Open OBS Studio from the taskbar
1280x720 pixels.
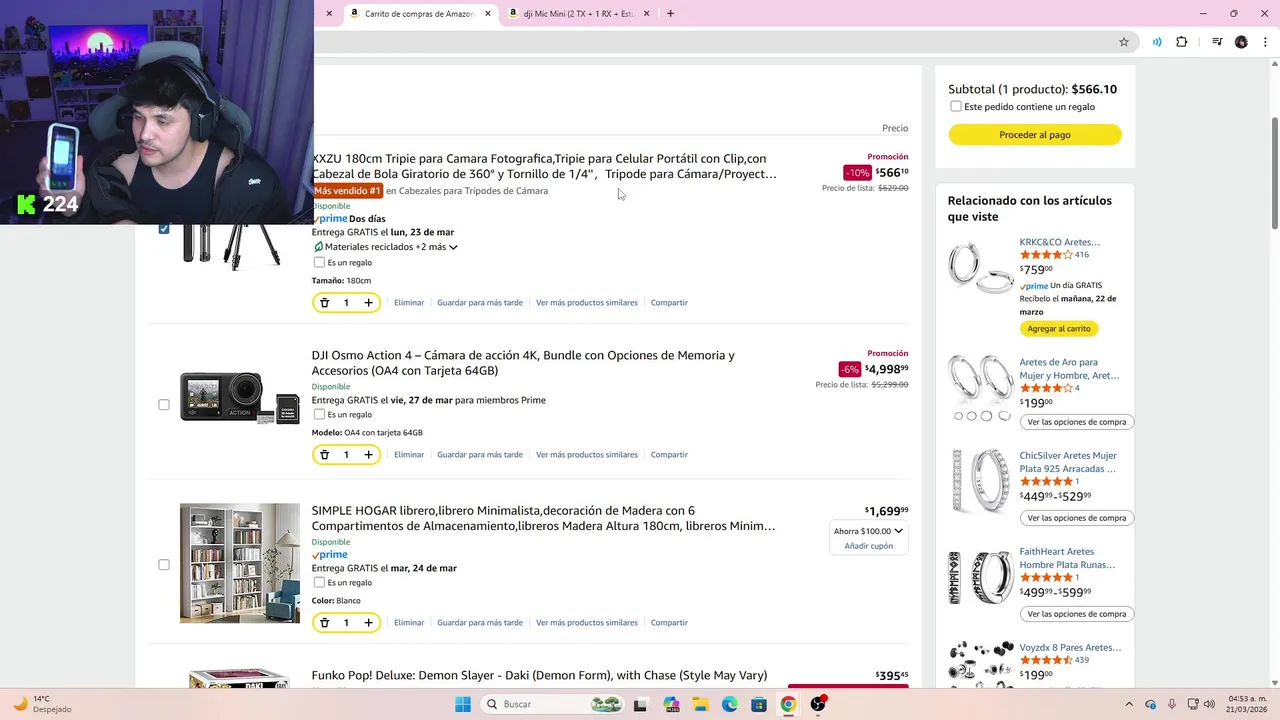pos(818,704)
